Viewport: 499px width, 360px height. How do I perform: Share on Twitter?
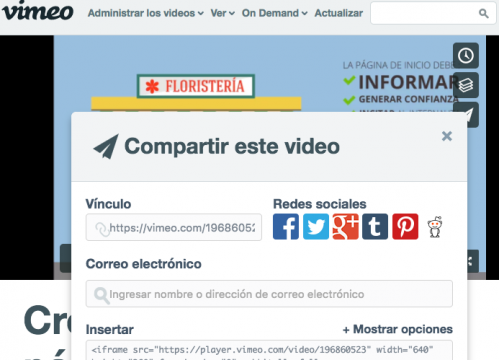316,227
